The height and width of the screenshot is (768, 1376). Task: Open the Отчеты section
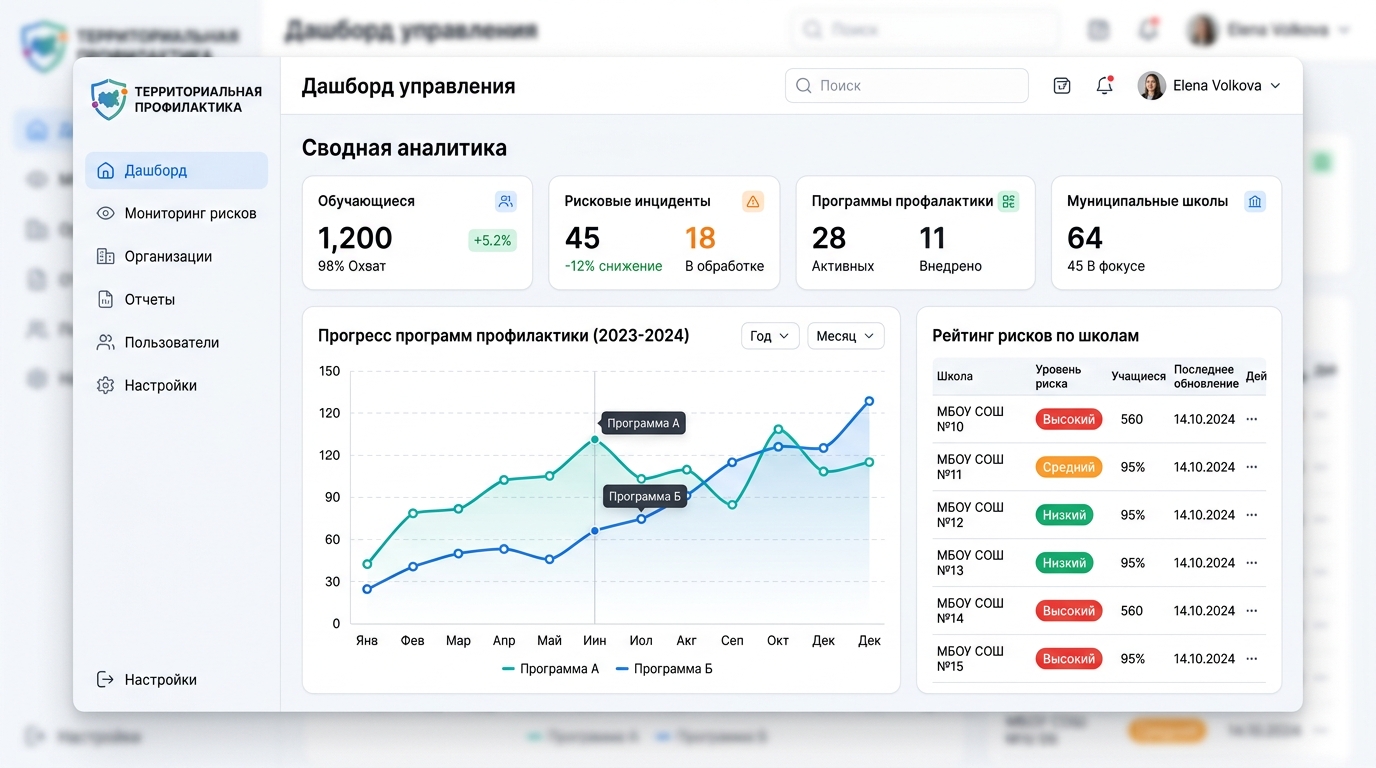[176, 299]
